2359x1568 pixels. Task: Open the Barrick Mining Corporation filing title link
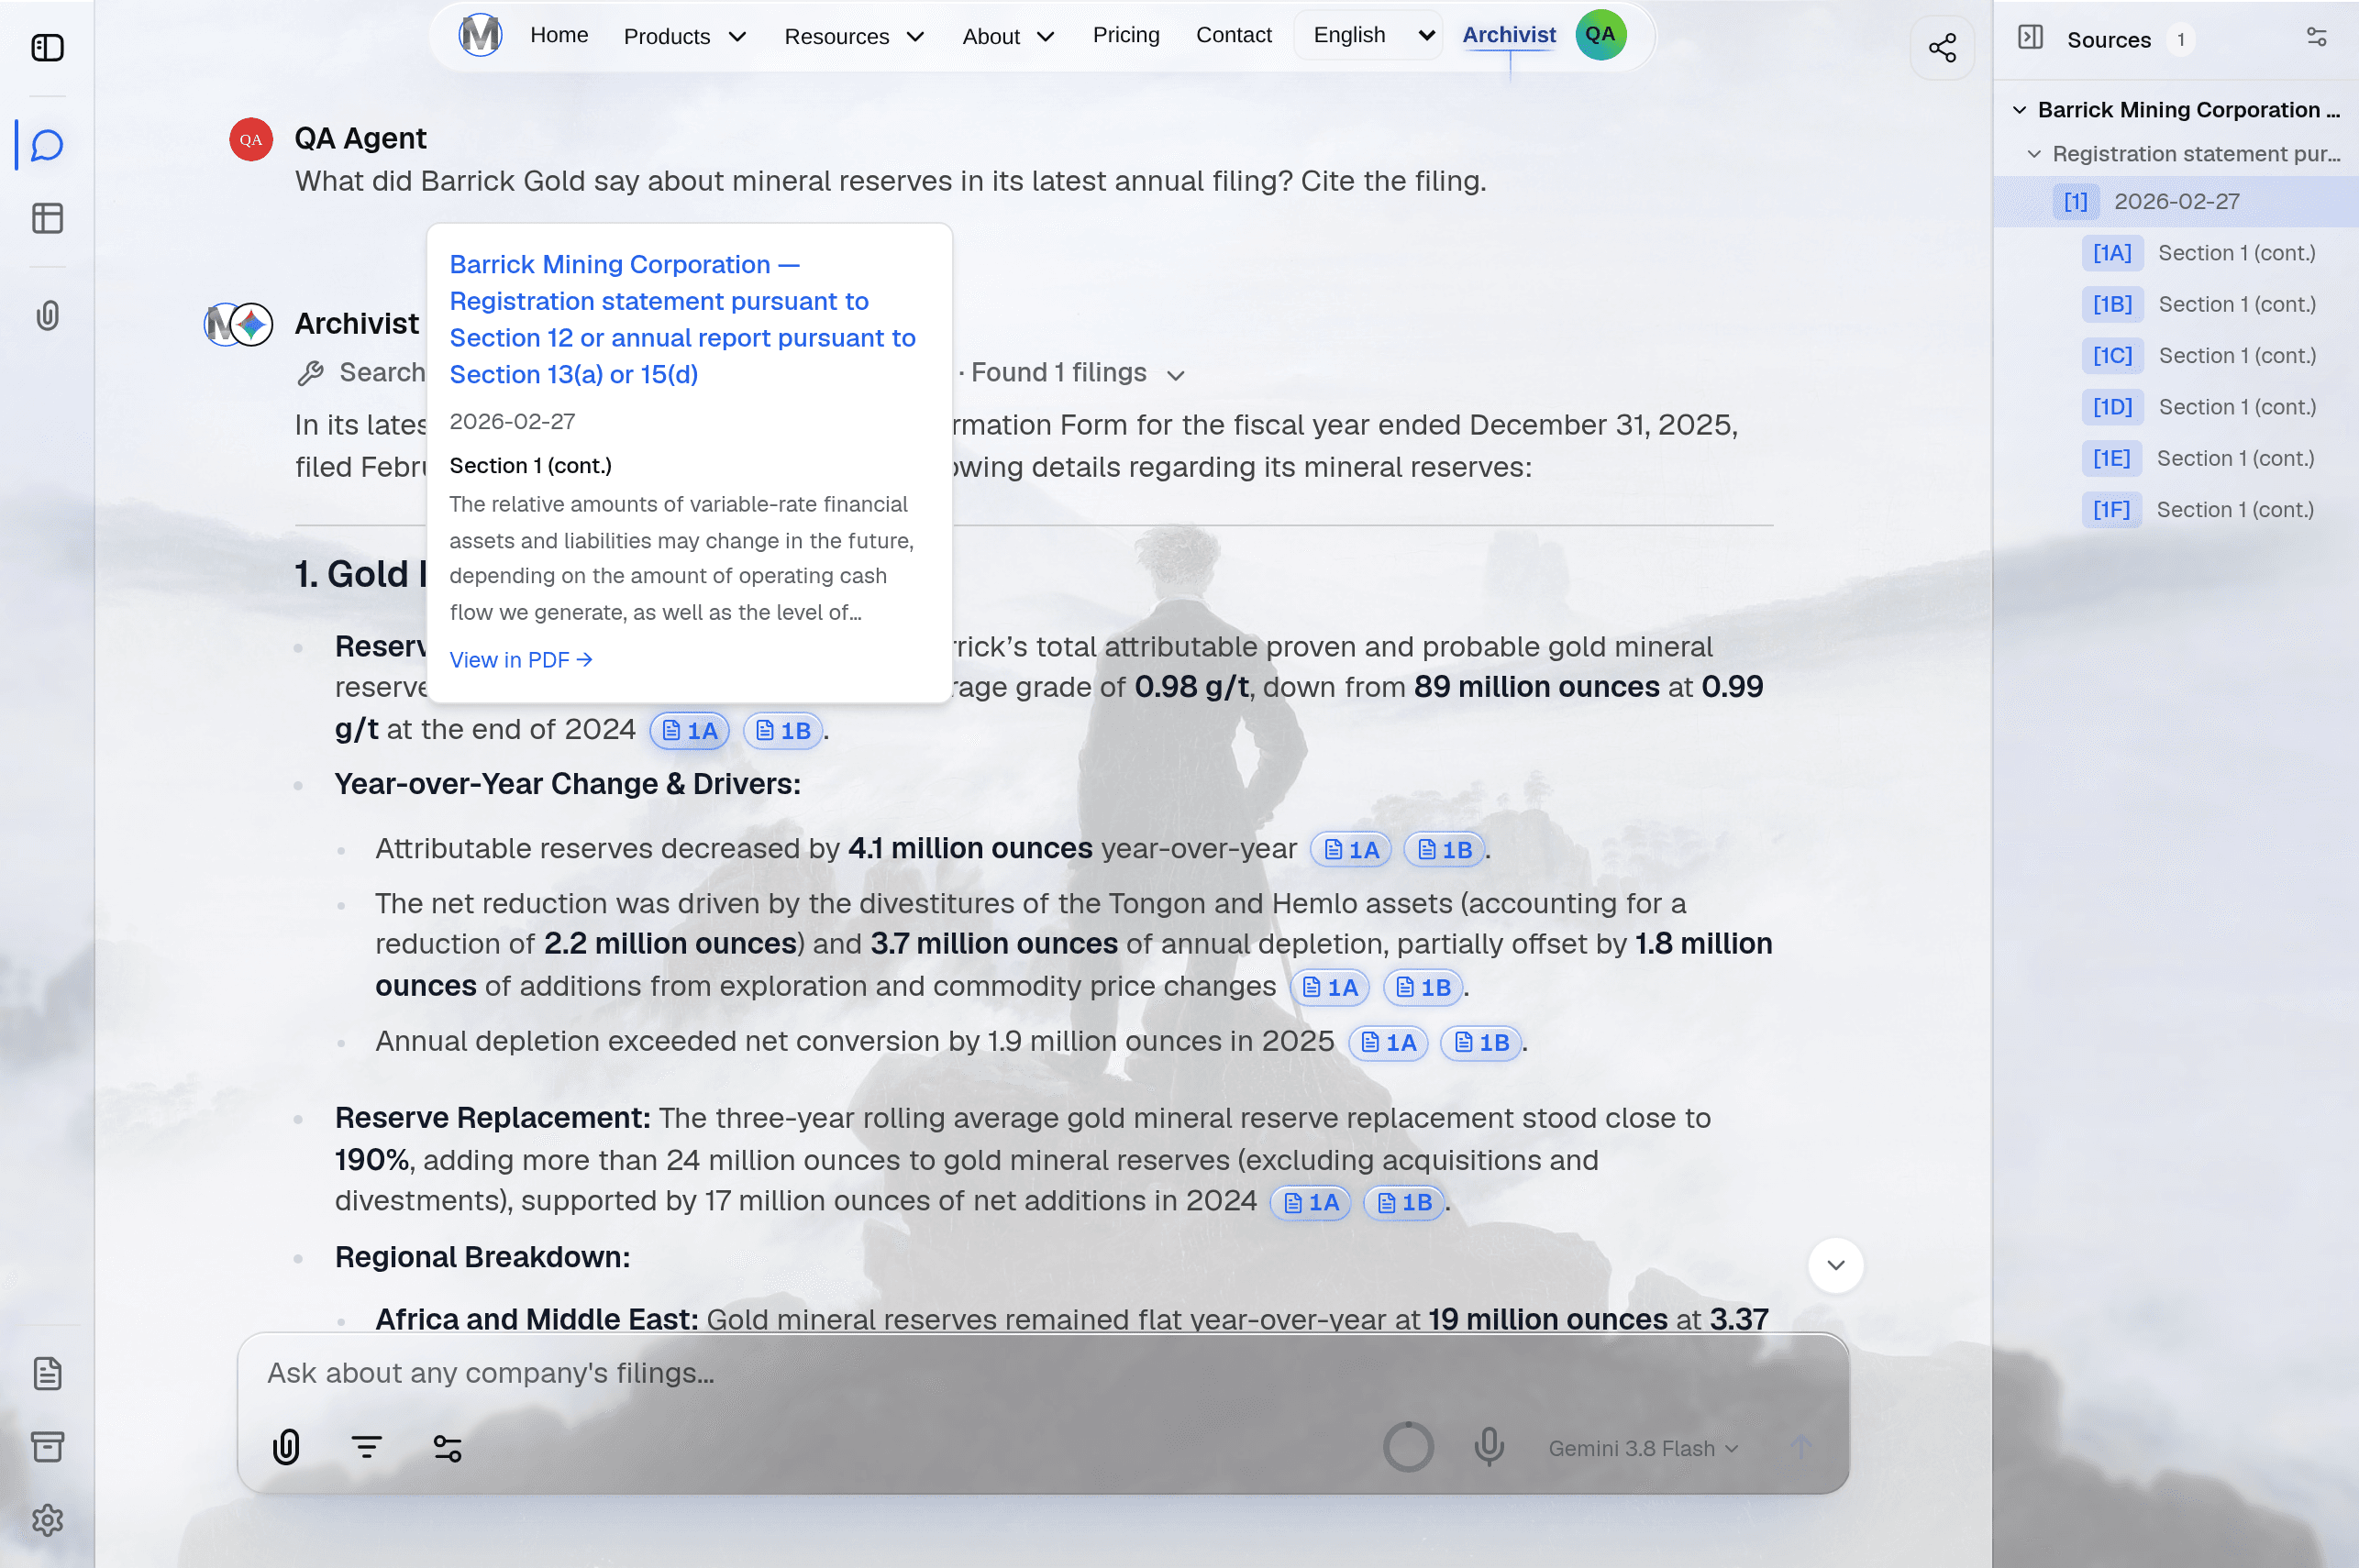coord(682,319)
